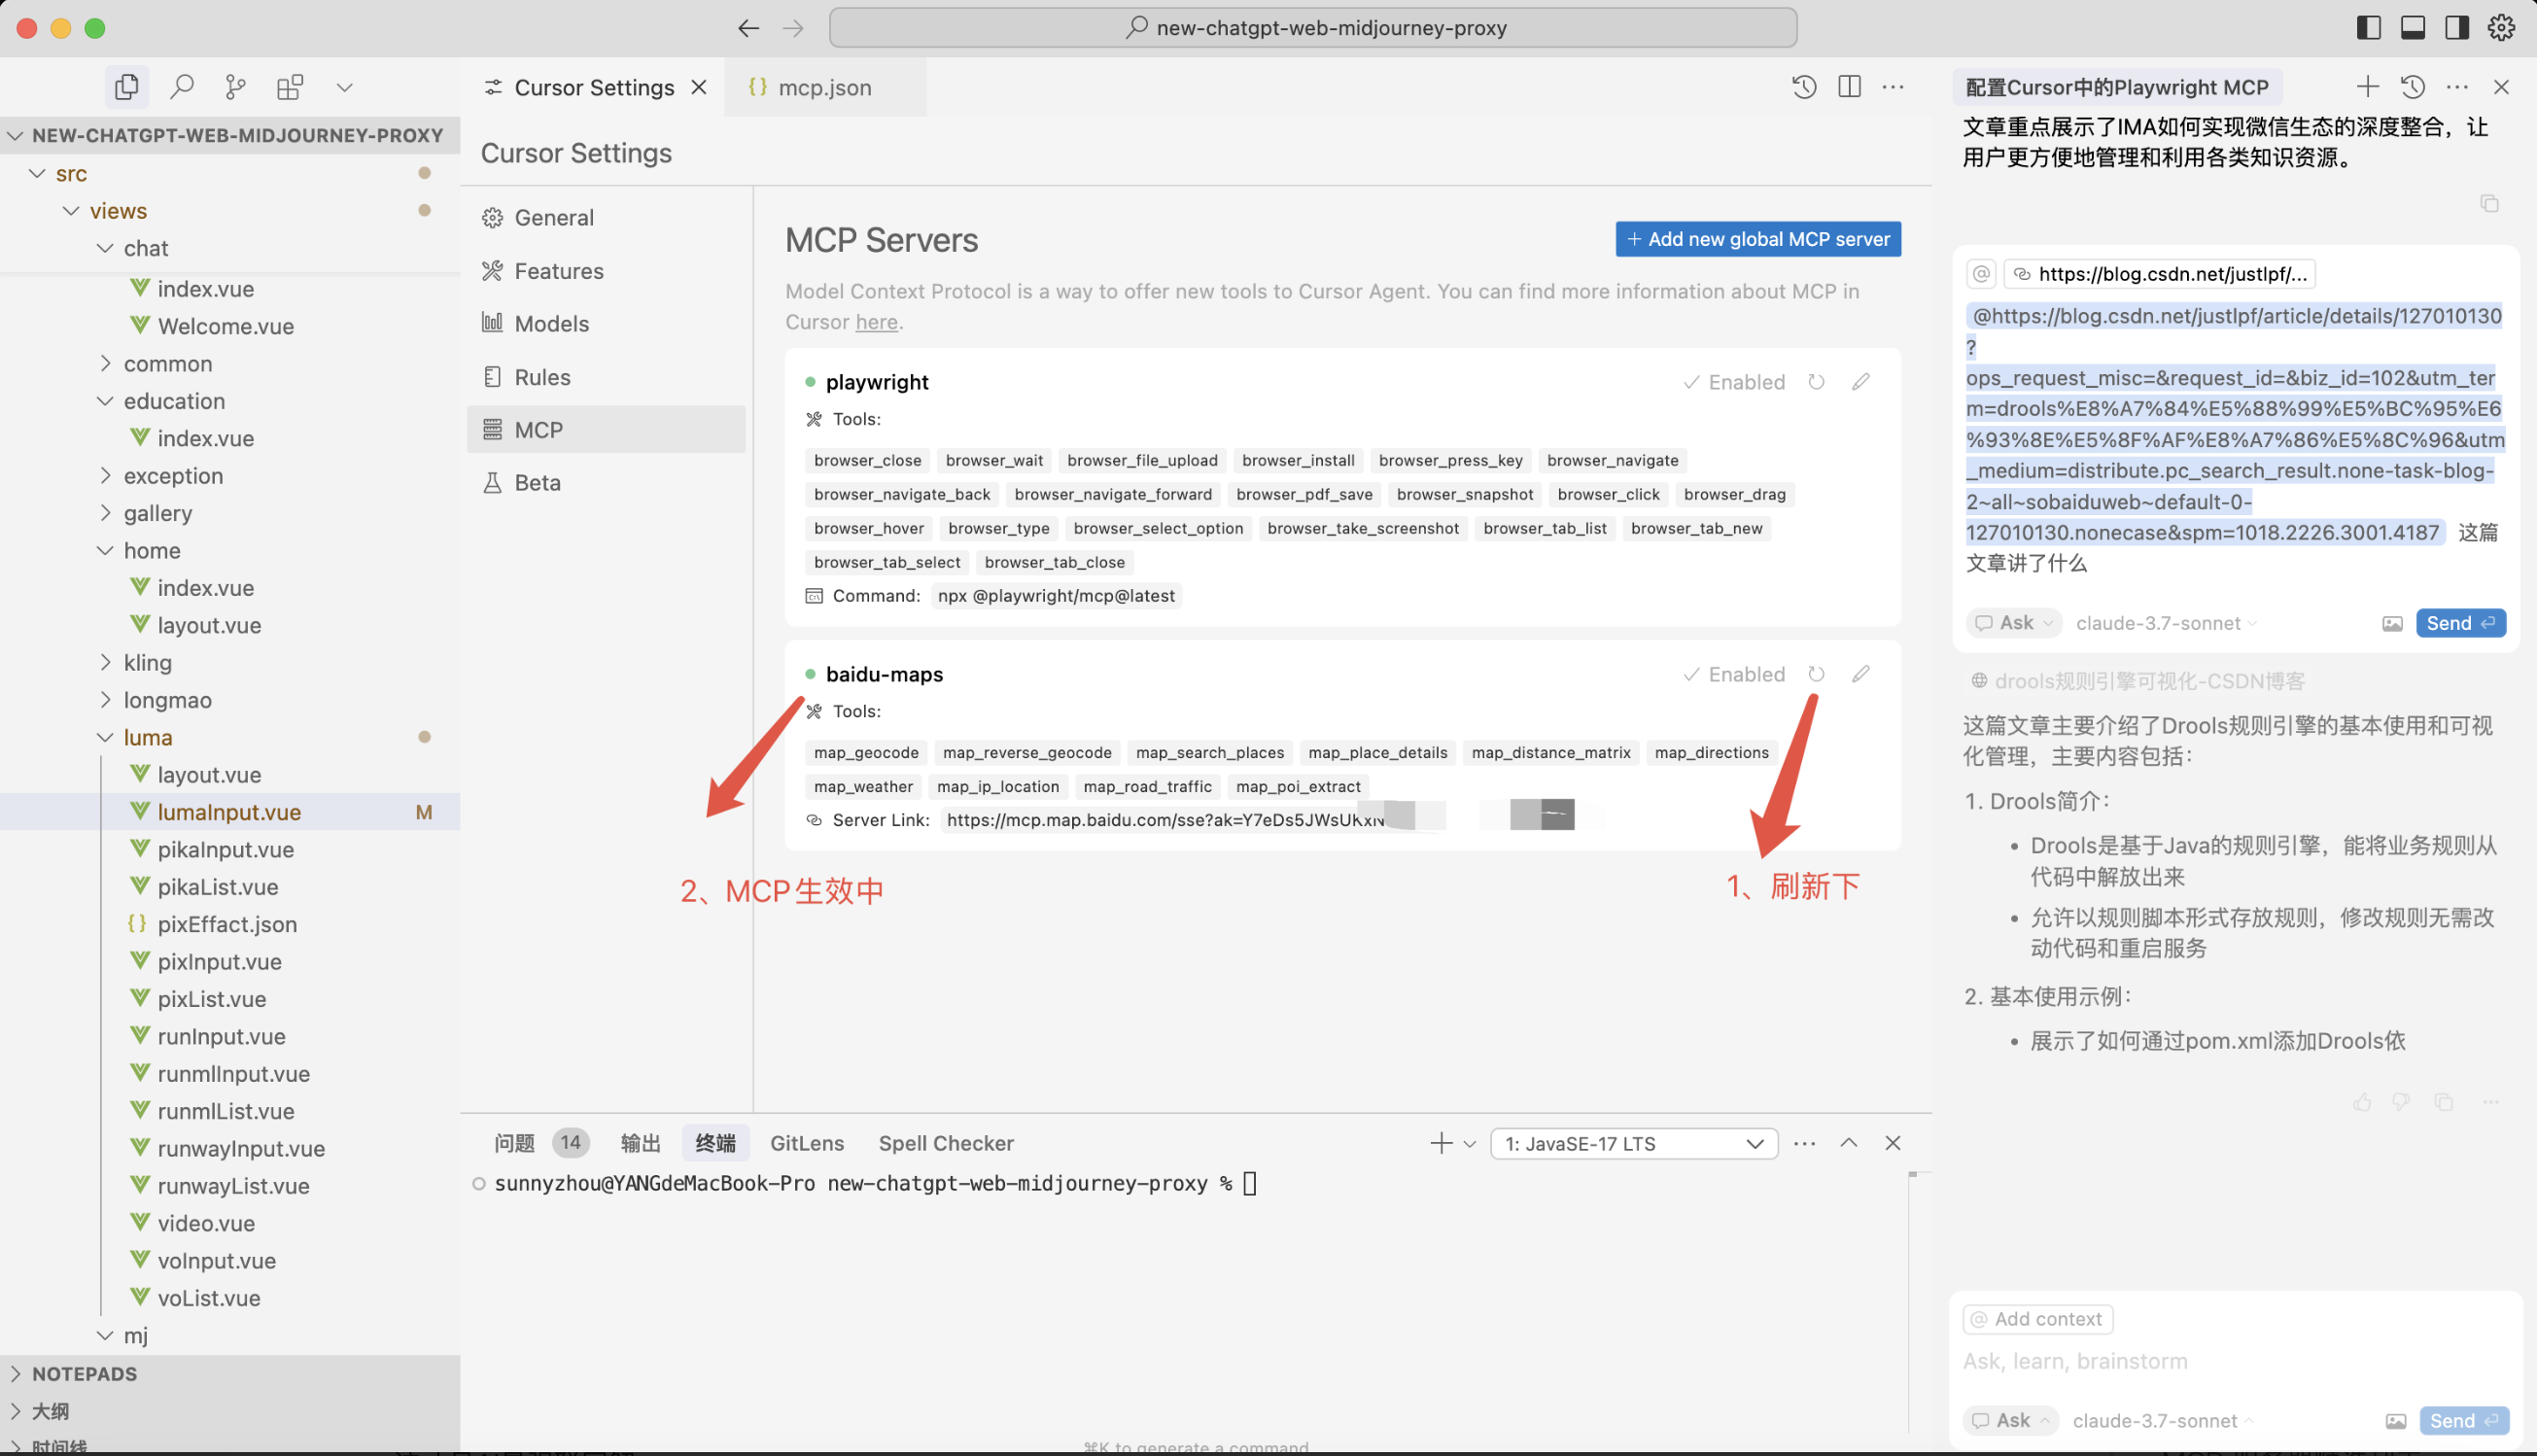Refresh the baidu-maps MCP server
Screen dimensions: 2537x1456
[1816, 674]
